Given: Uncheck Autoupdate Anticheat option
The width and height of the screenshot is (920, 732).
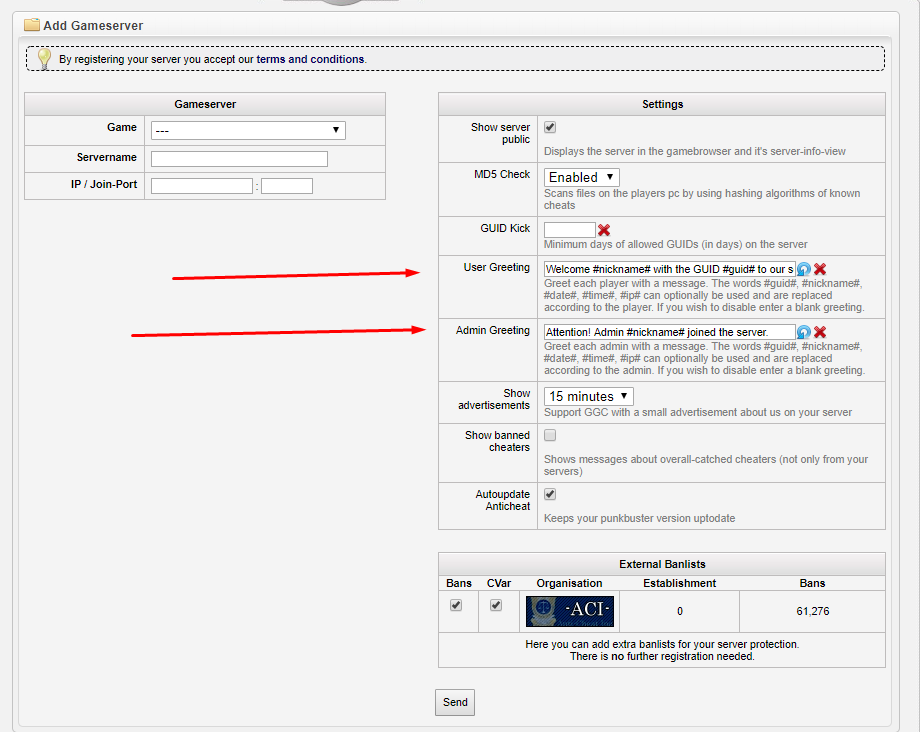Looking at the screenshot, I should coord(550,494).
